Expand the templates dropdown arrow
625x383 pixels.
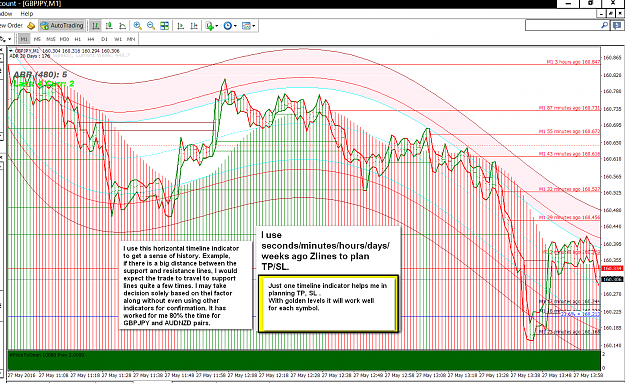pyautogui.click(x=254, y=26)
